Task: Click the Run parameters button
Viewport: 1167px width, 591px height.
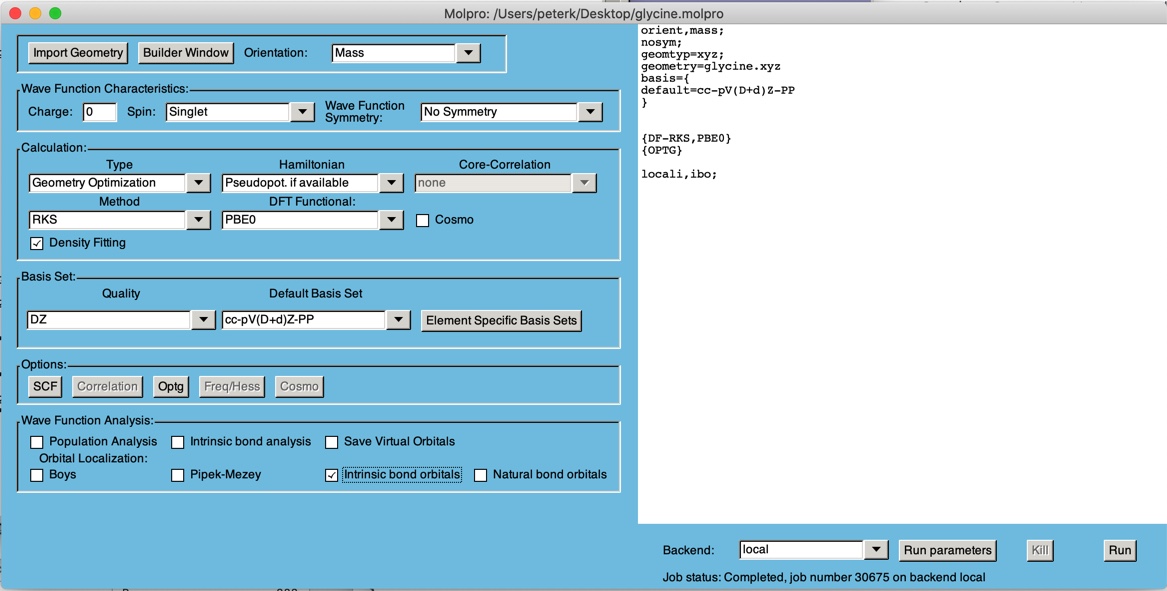Action: 947,550
